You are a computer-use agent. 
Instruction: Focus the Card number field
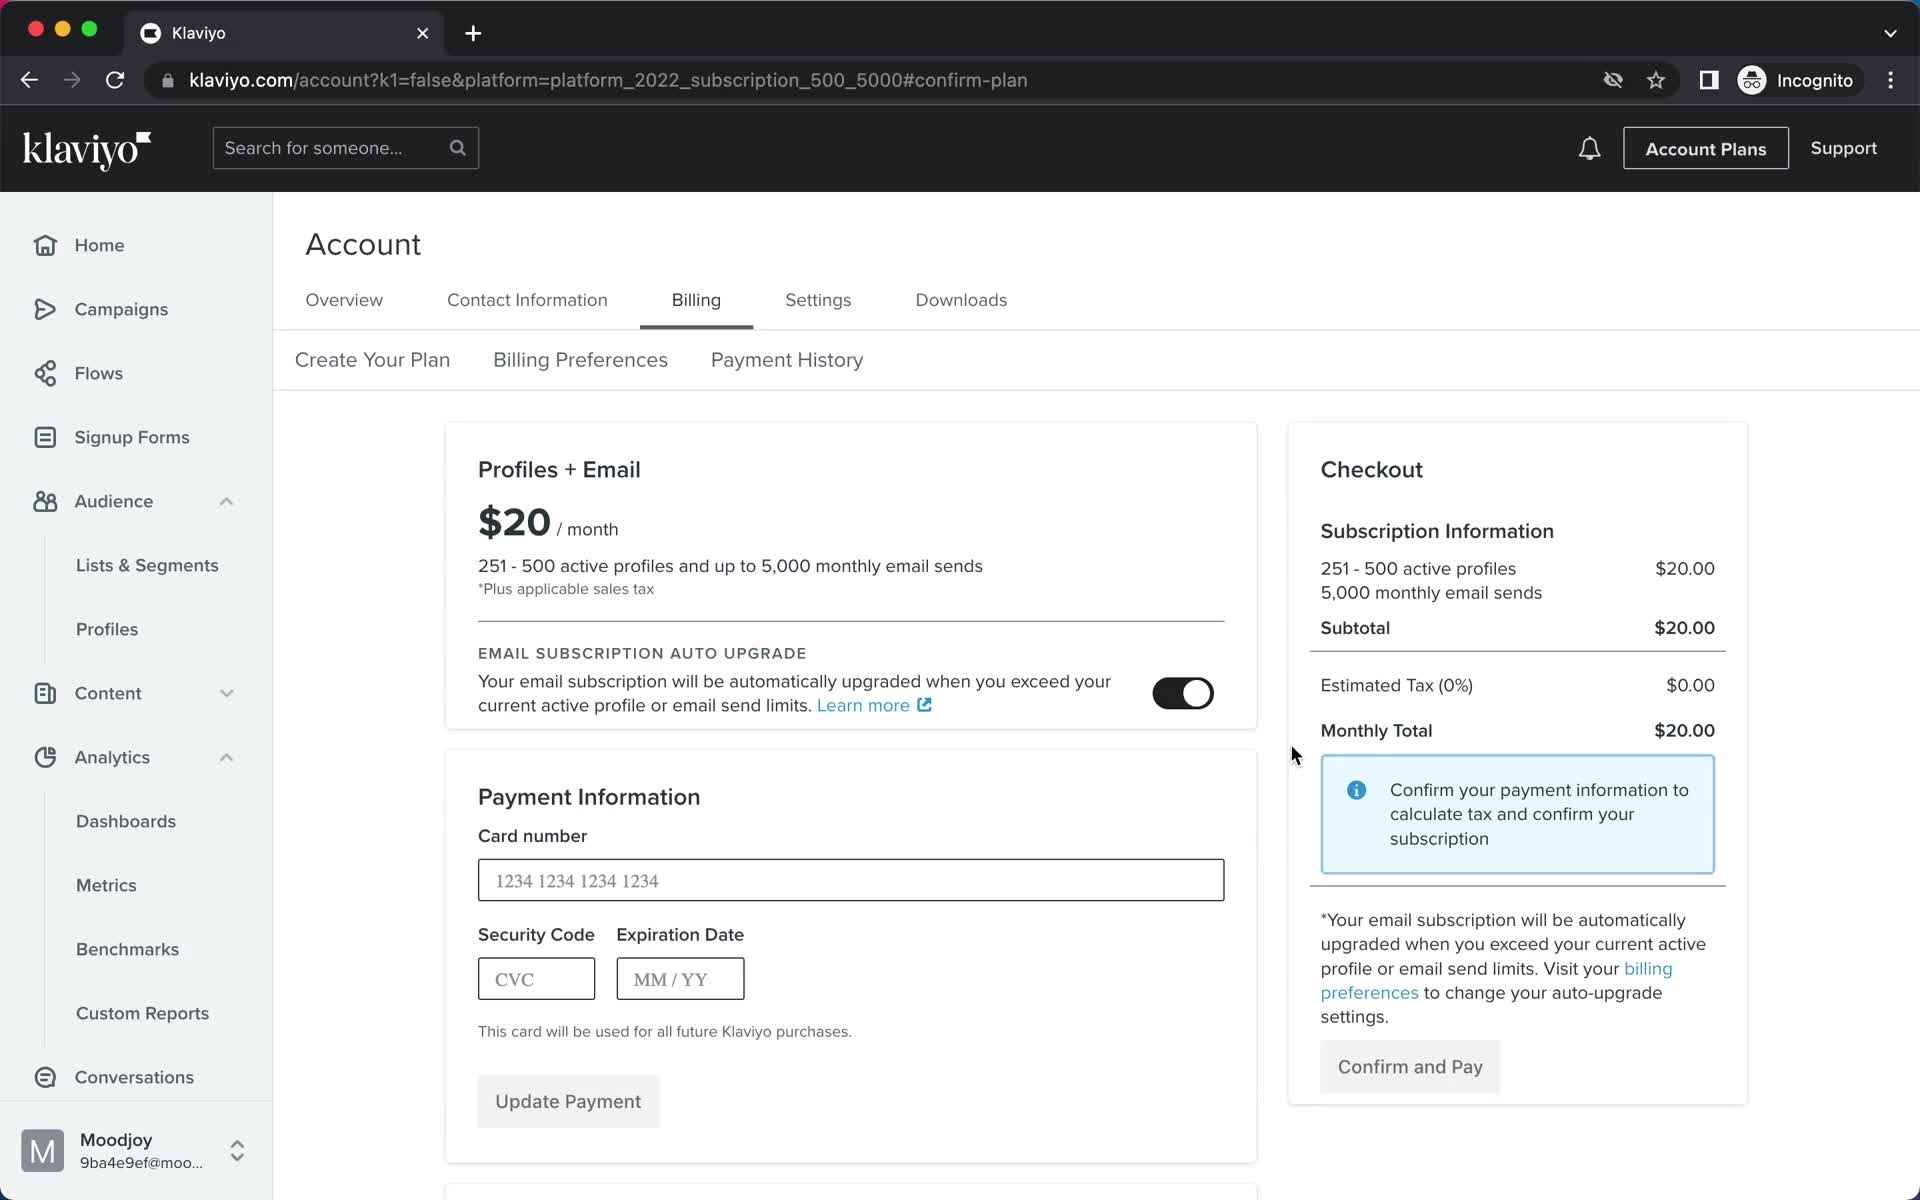851,880
